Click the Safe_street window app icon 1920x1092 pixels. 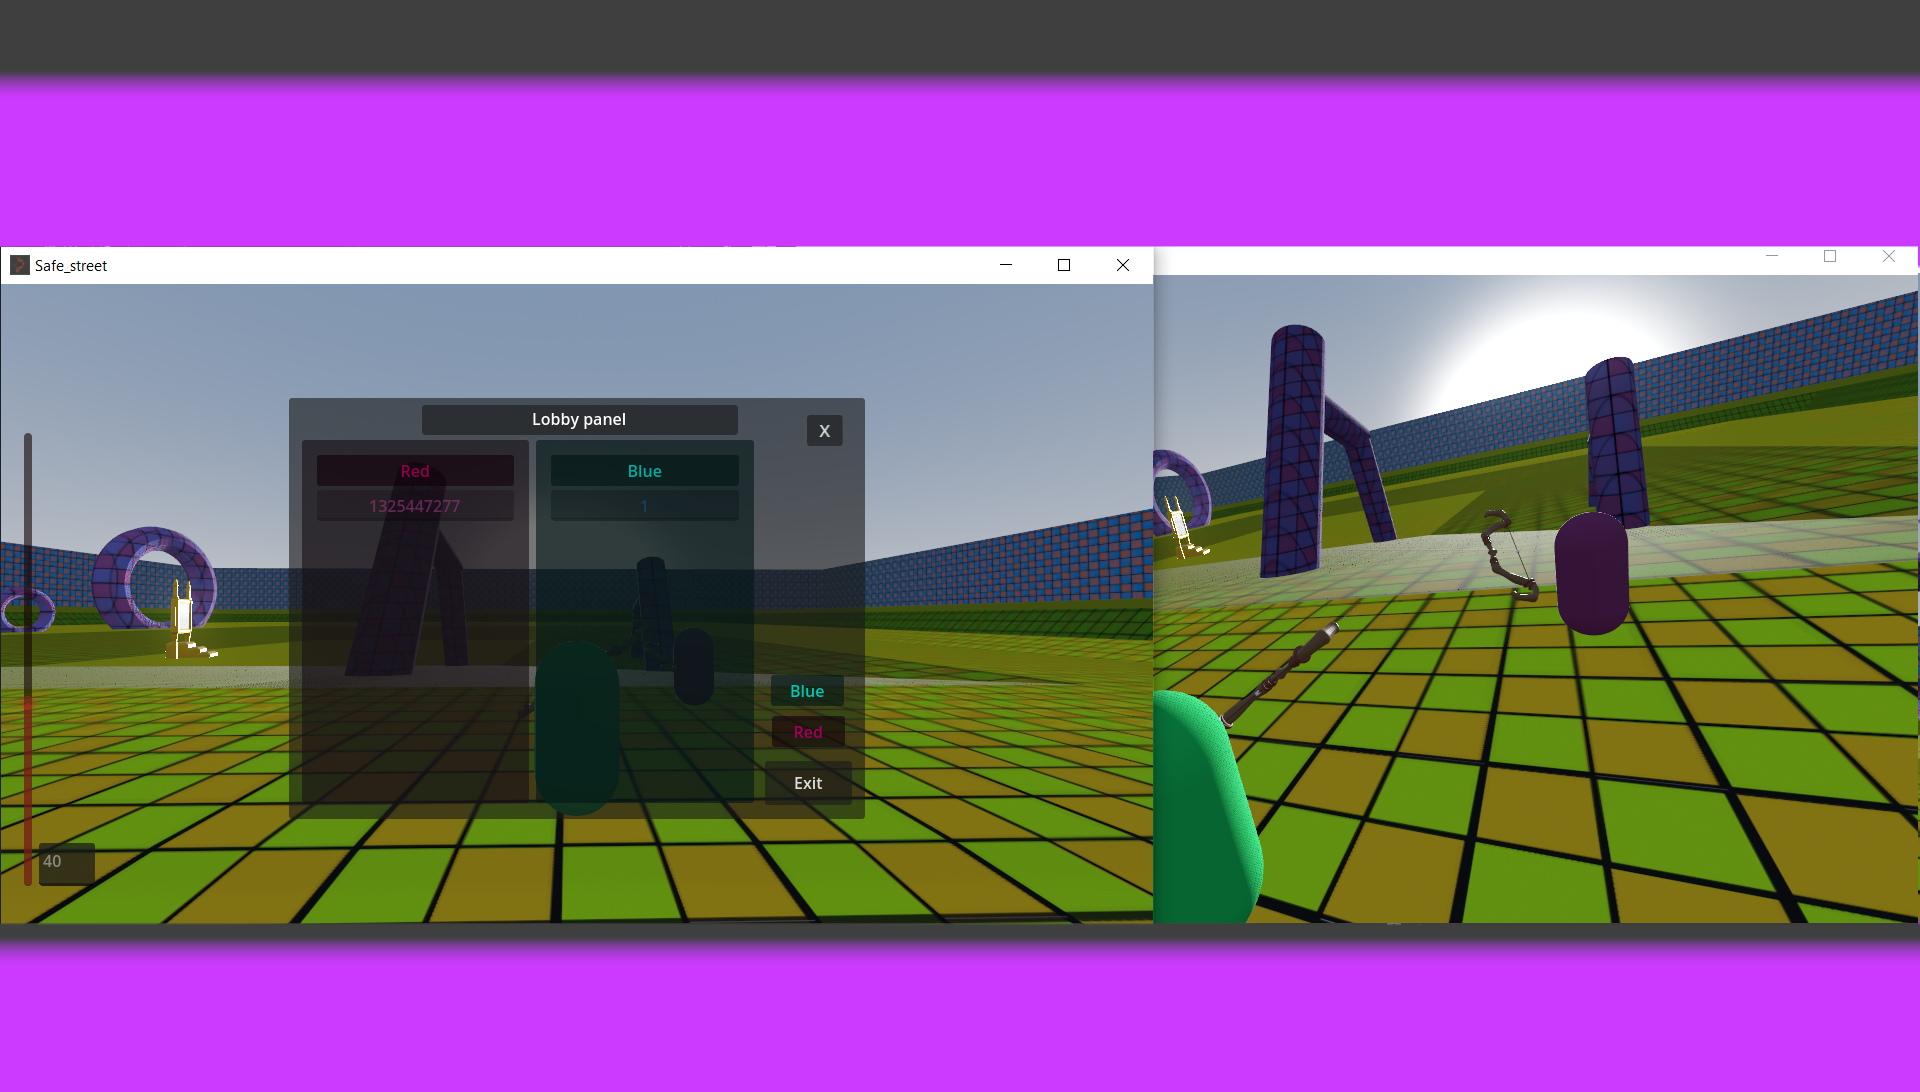point(19,265)
